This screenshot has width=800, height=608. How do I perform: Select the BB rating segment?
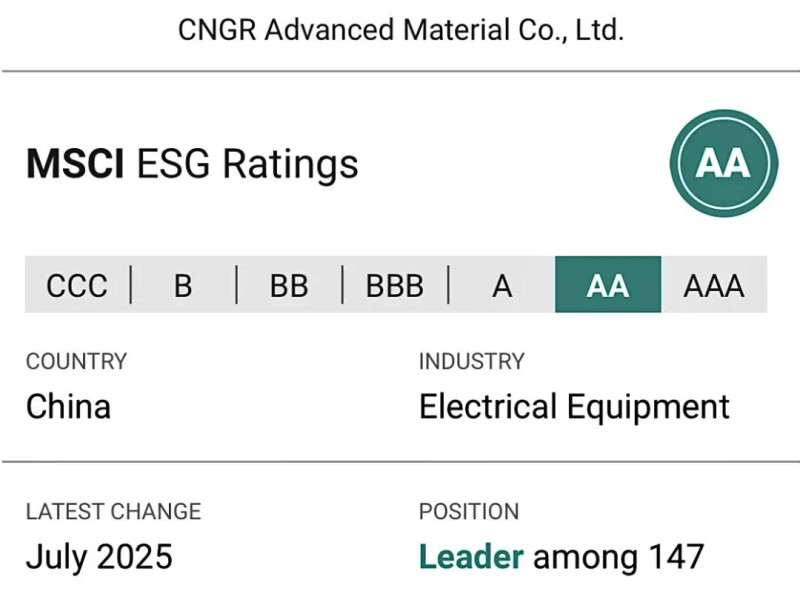(x=289, y=285)
